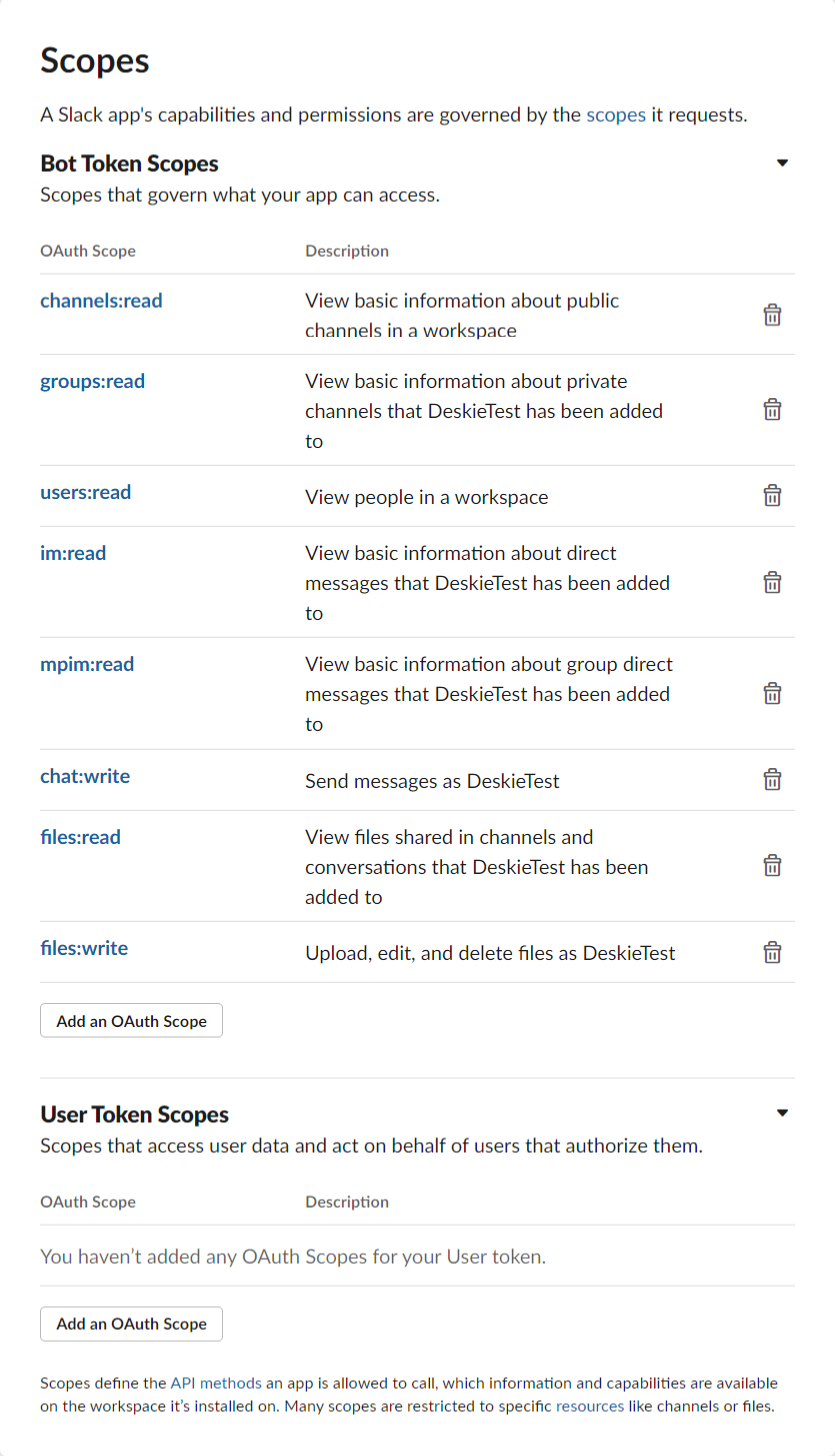Delete the channels:read scope
Viewport: 835px width, 1456px height.
click(772, 315)
